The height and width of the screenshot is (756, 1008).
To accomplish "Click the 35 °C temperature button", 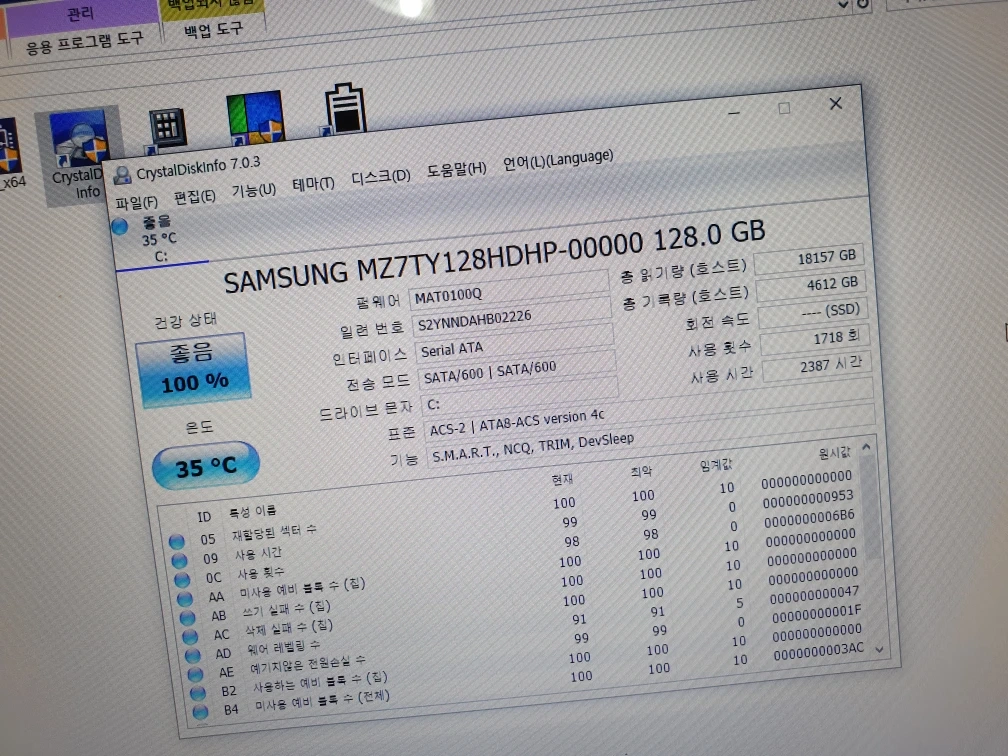I will (206, 466).
